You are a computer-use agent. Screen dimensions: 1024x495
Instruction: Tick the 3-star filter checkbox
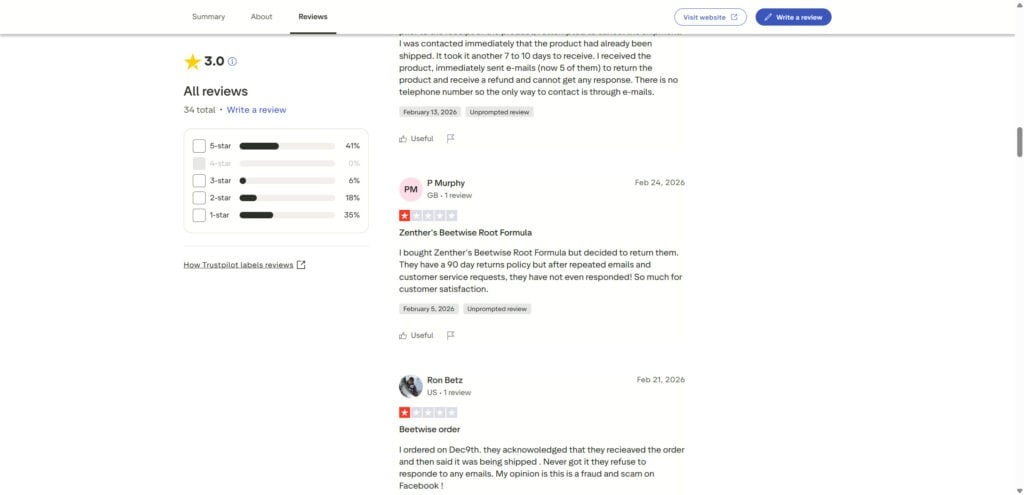[x=199, y=181]
